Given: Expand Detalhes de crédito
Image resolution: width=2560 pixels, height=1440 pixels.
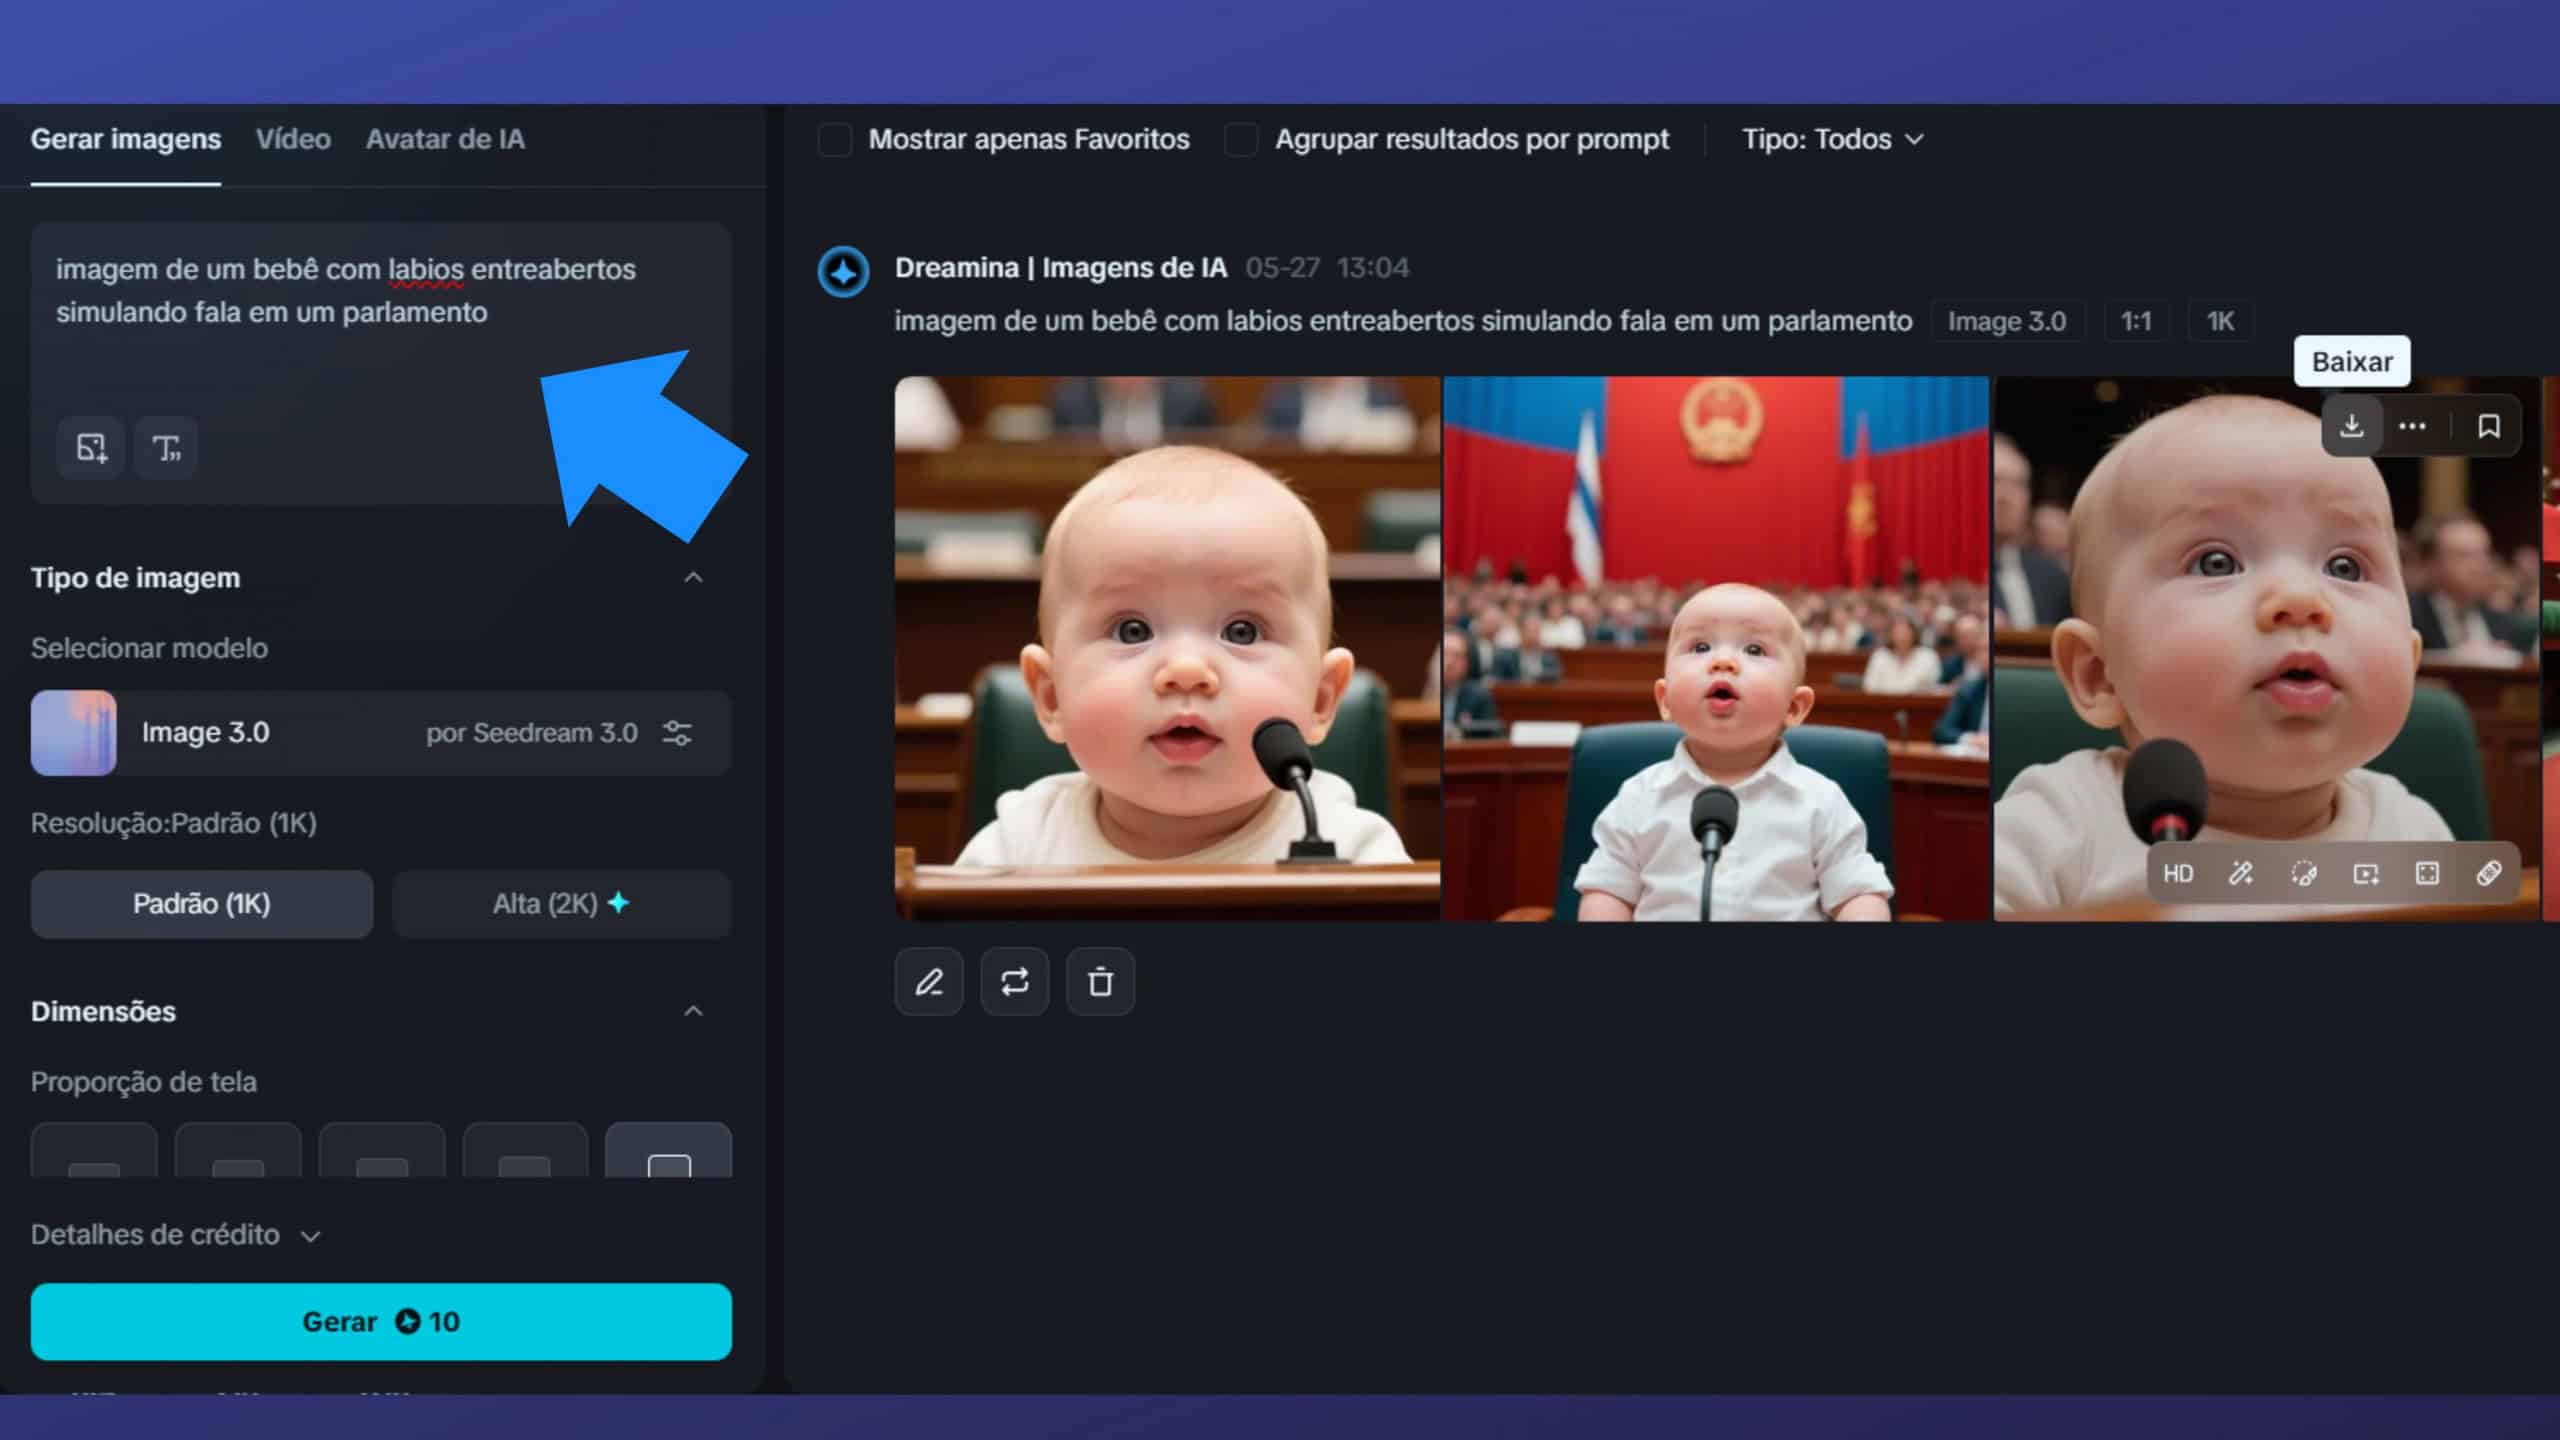Looking at the screenshot, I should [175, 1235].
